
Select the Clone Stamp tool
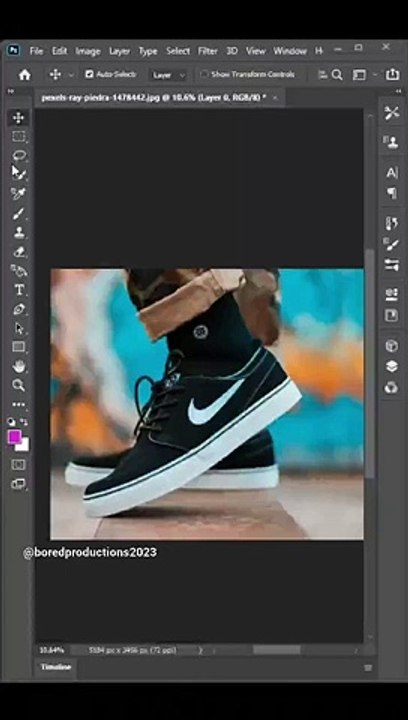pyautogui.click(x=18, y=232)
